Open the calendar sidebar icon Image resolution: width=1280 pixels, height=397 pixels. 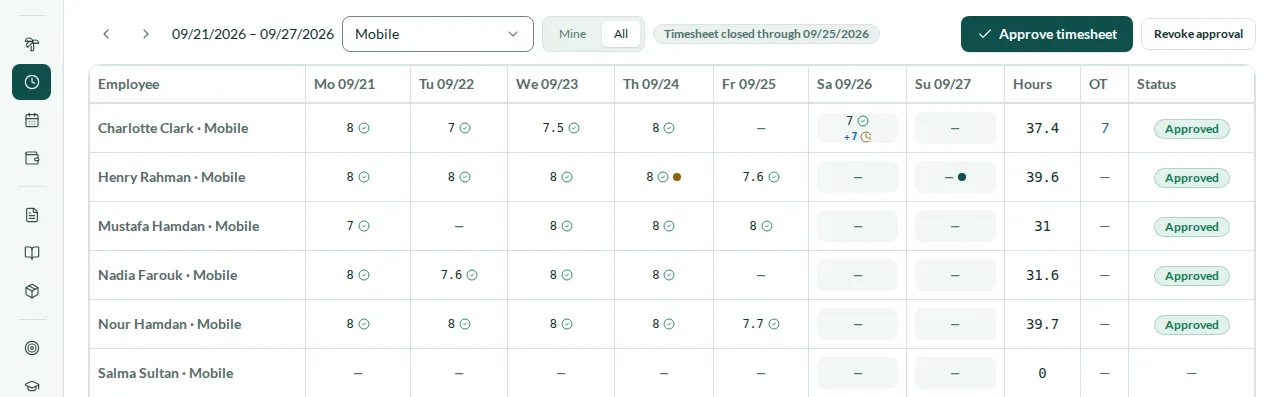pyautogui.click(x=32, y=120)
